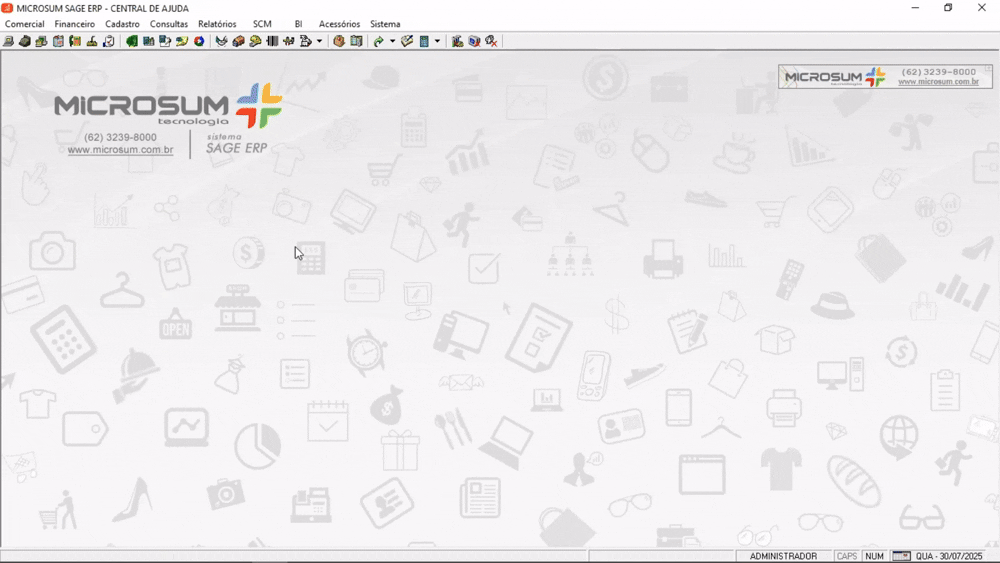1000x563 pixels.
Task: Click the ADMINISTRADOR status bar field
Action: click(x=783, y=556)
